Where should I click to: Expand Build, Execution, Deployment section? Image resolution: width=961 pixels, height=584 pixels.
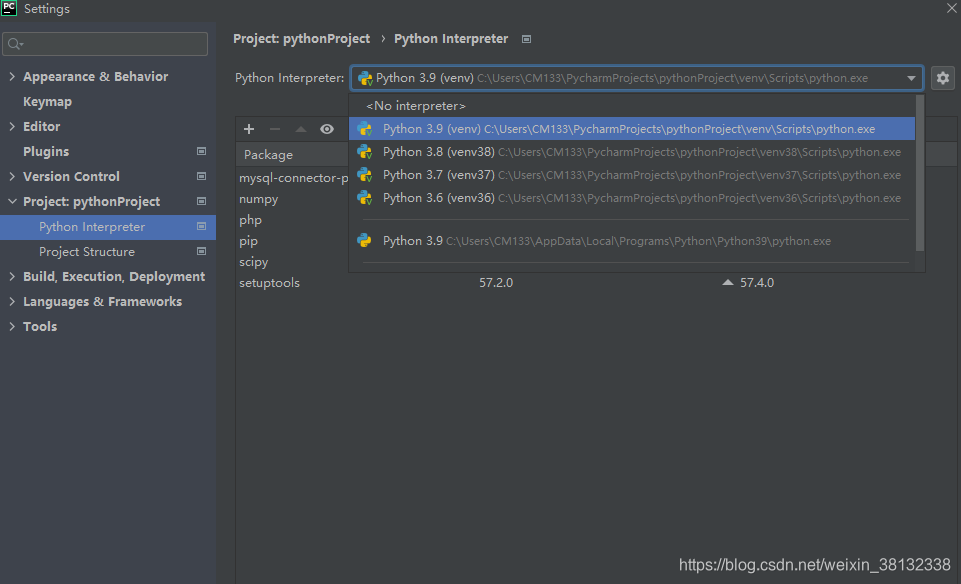[x=12, y=276]
